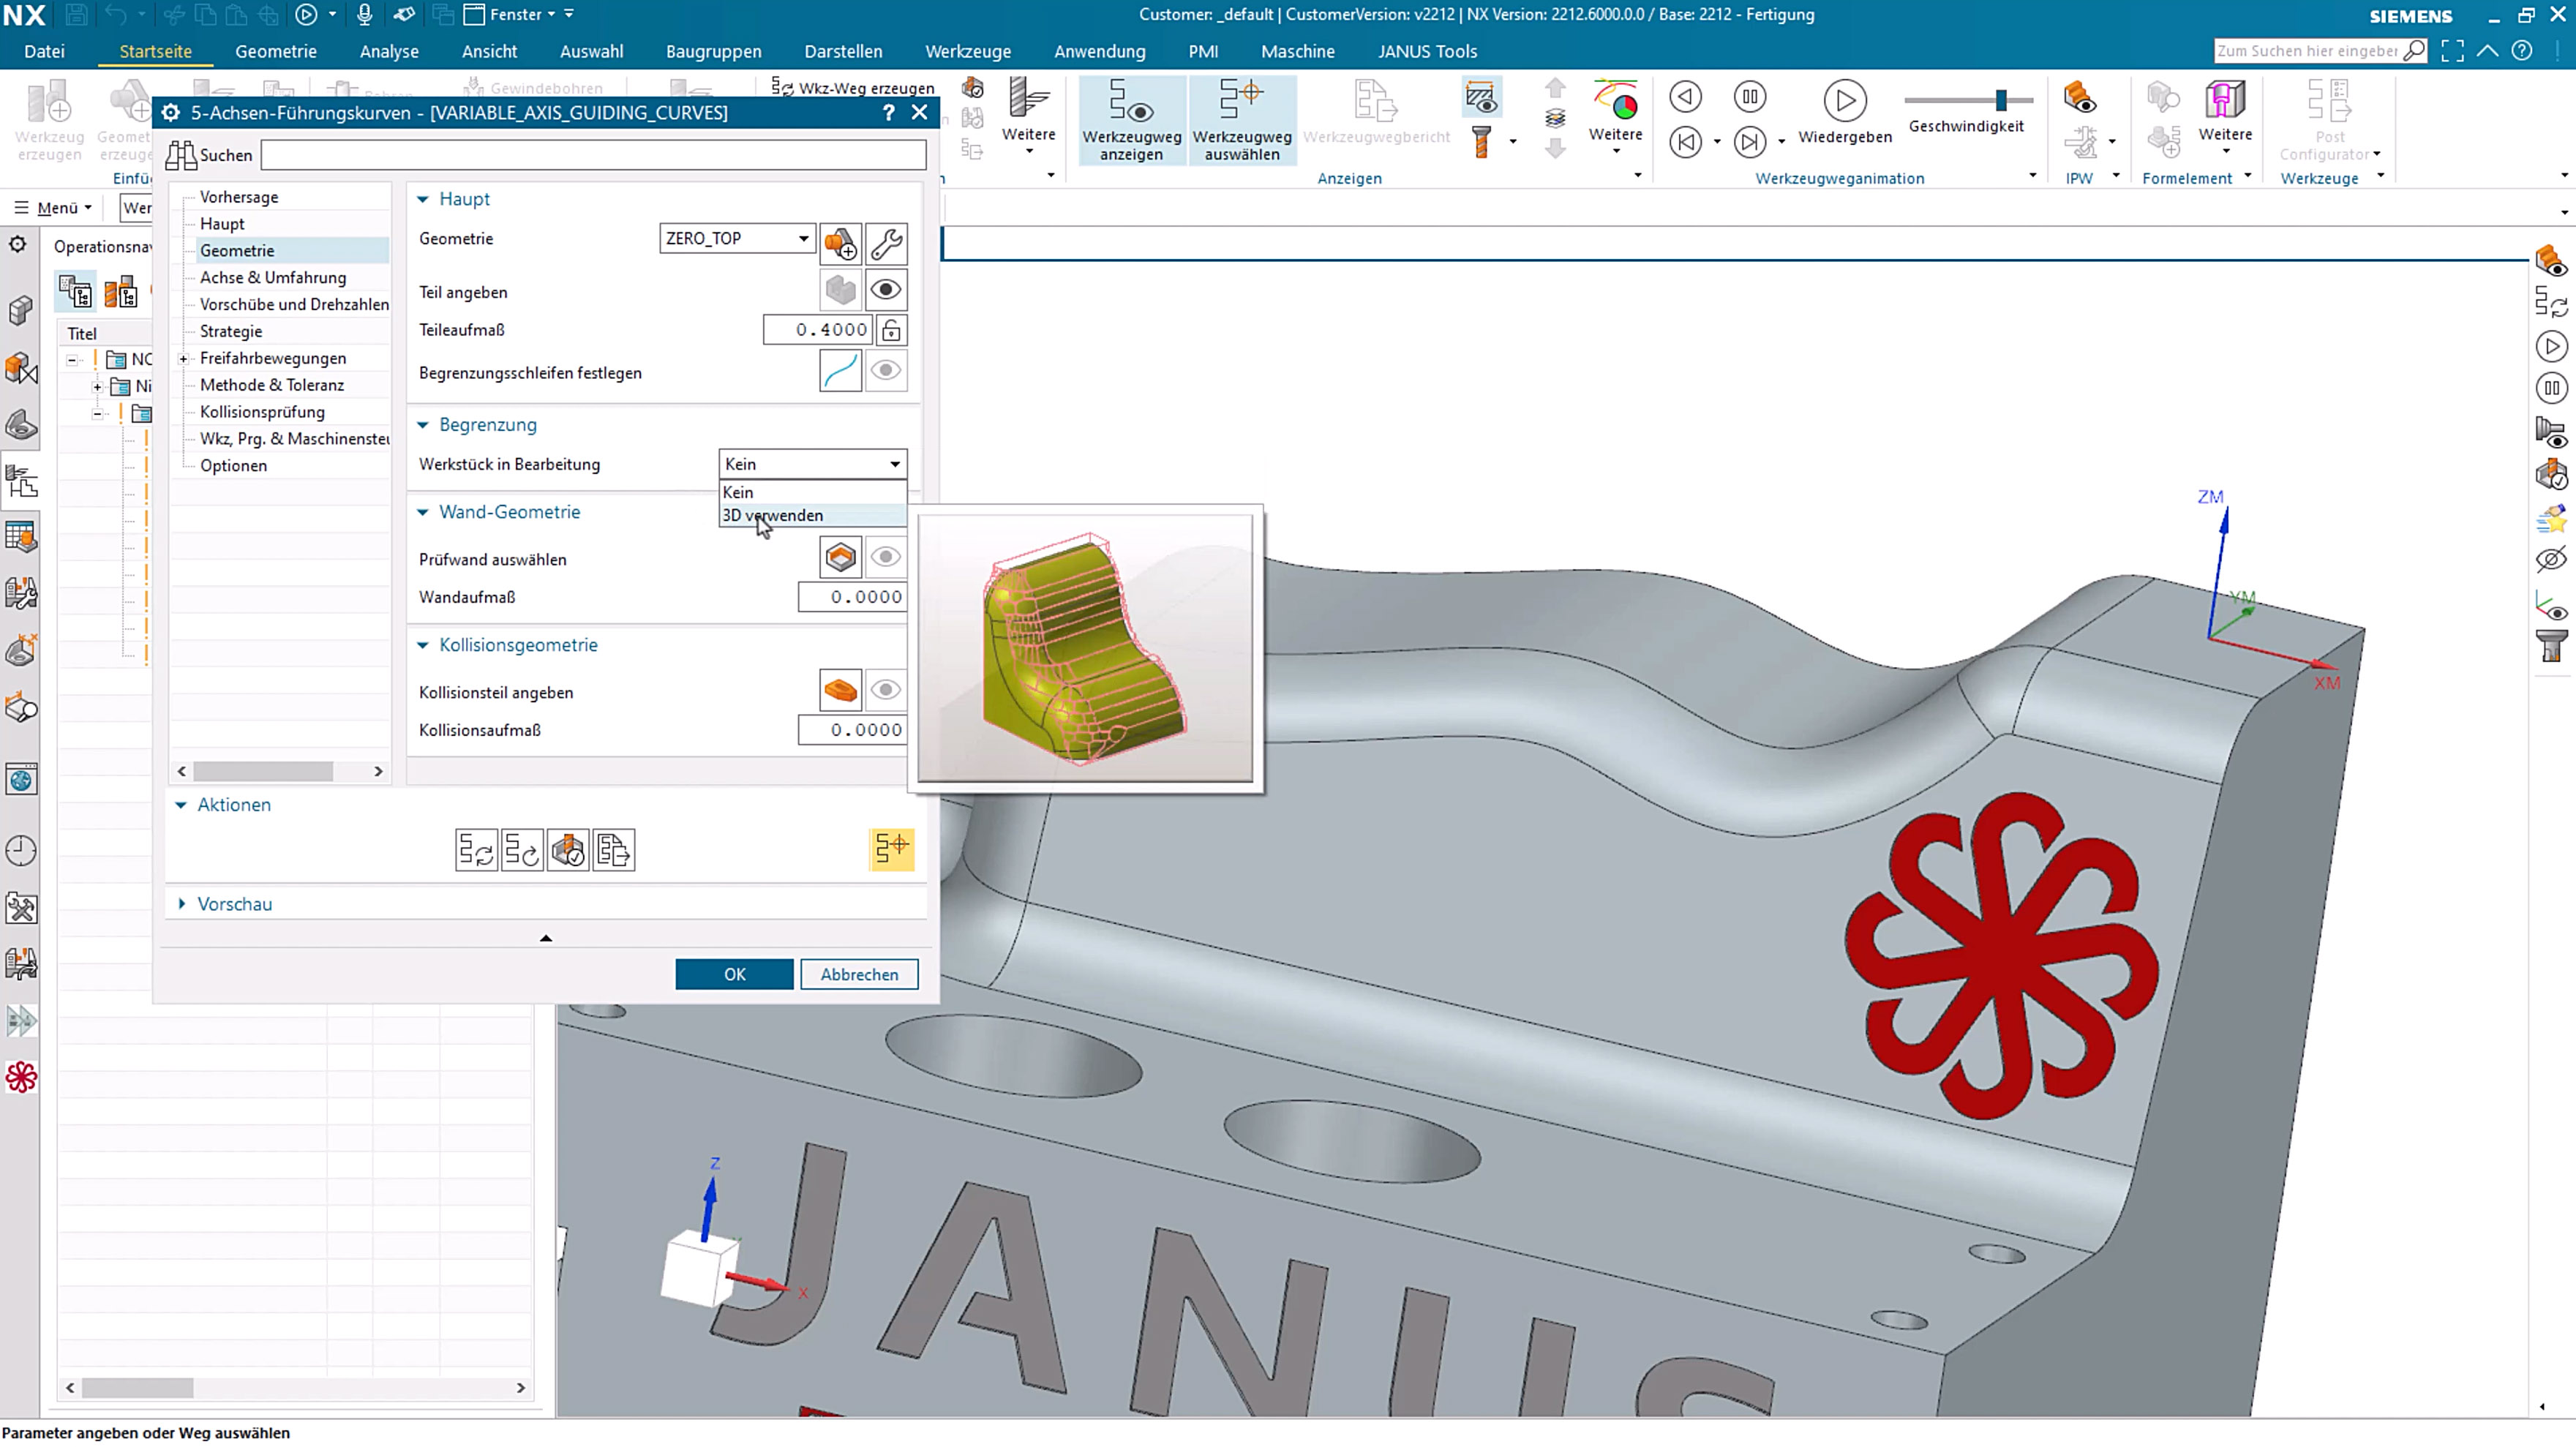The height and width of the screenshot is (1447, 2576).
Task: Select Strategie in dialog tree
Action: pos(231,331)
